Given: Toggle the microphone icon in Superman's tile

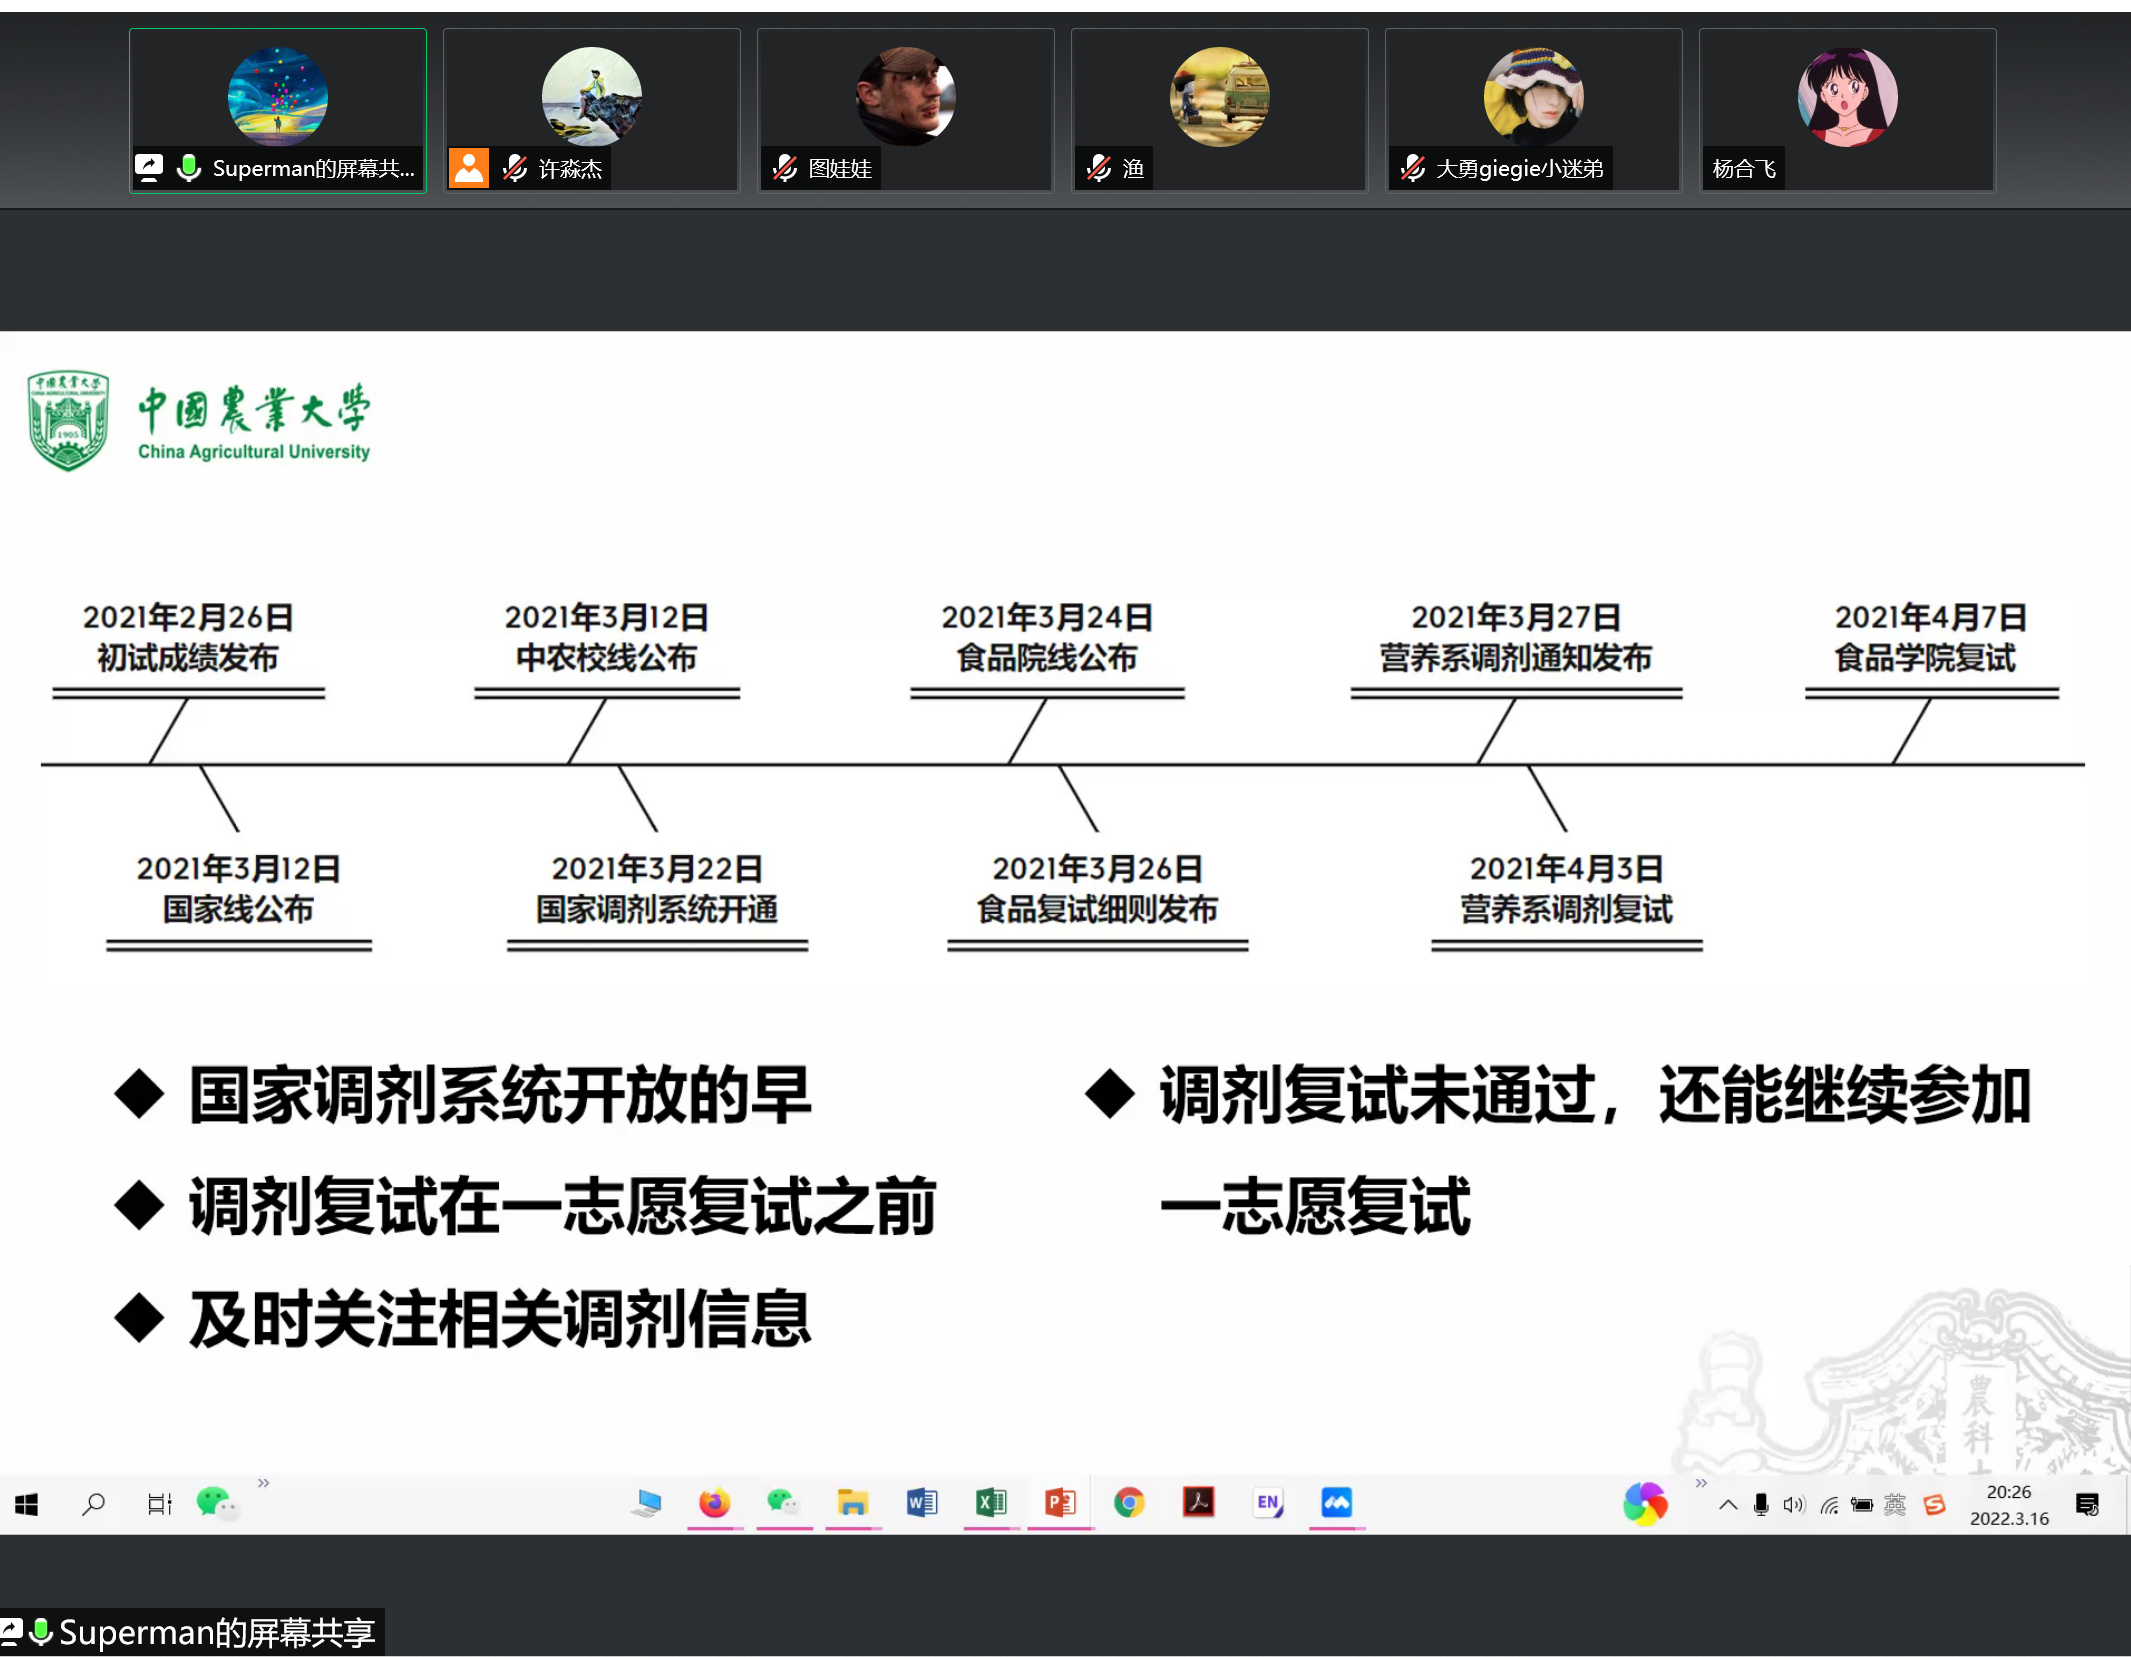Looking at the screenshot, I should click(x=188, y=168).
